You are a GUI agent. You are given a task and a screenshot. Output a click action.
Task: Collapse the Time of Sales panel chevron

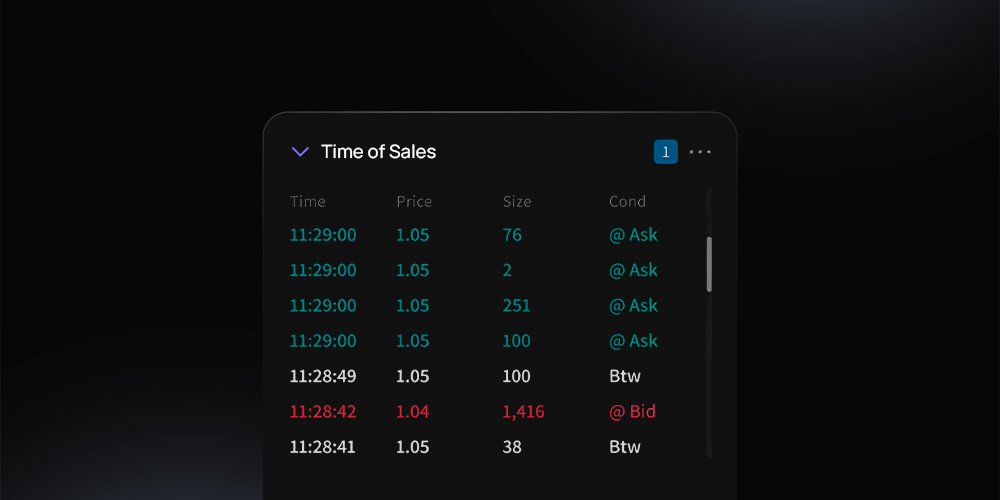tap(300, 152)
